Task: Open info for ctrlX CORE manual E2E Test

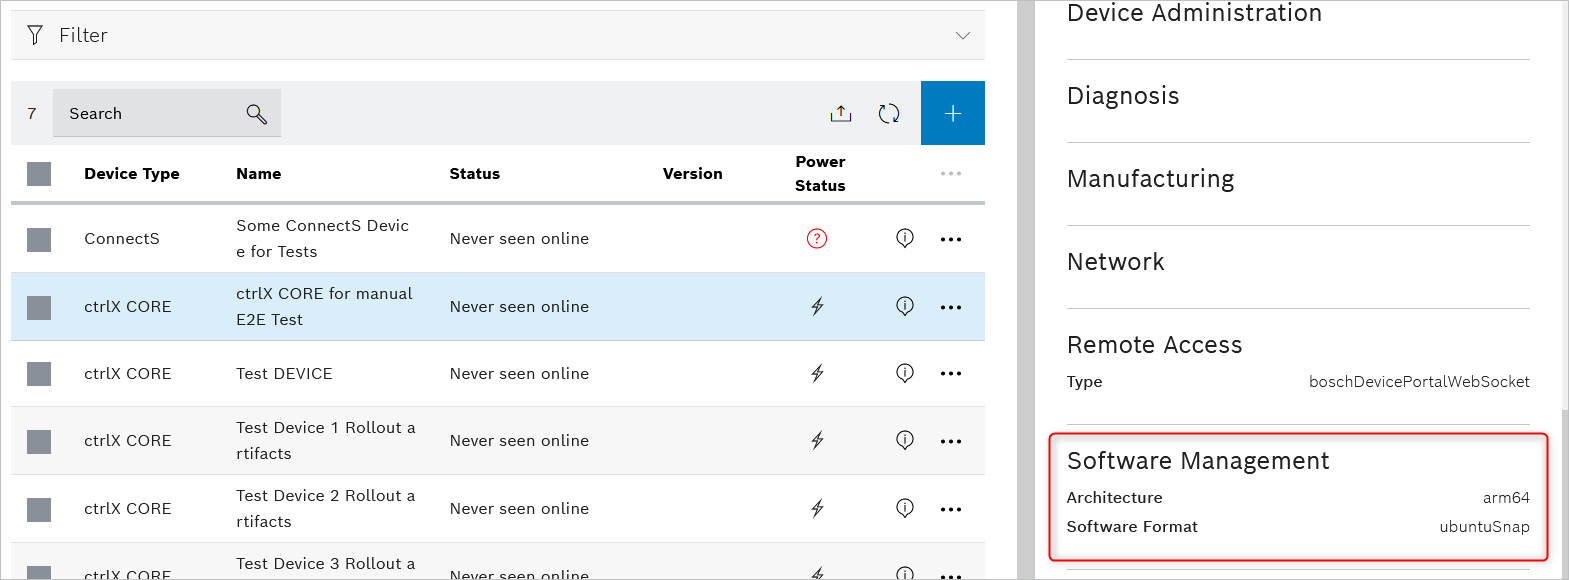Action: (x=905, y=306)
